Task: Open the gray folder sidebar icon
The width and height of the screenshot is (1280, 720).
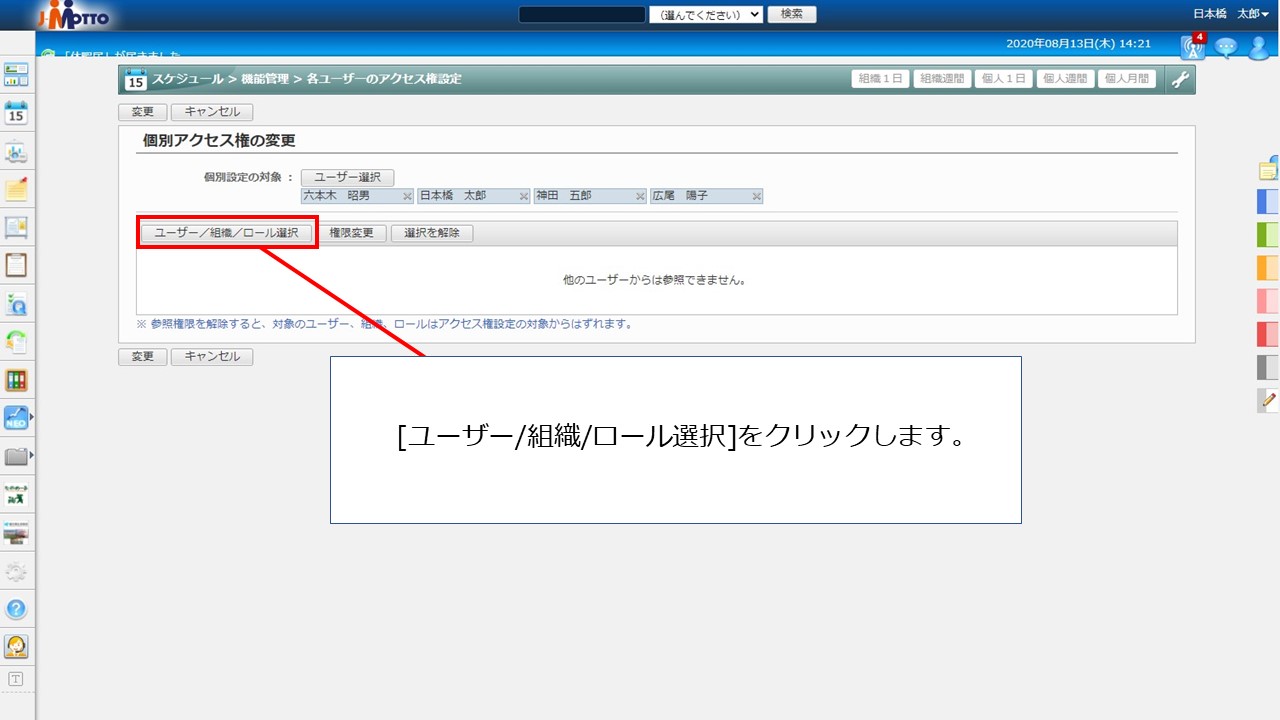Action: [x=16, y=457]
